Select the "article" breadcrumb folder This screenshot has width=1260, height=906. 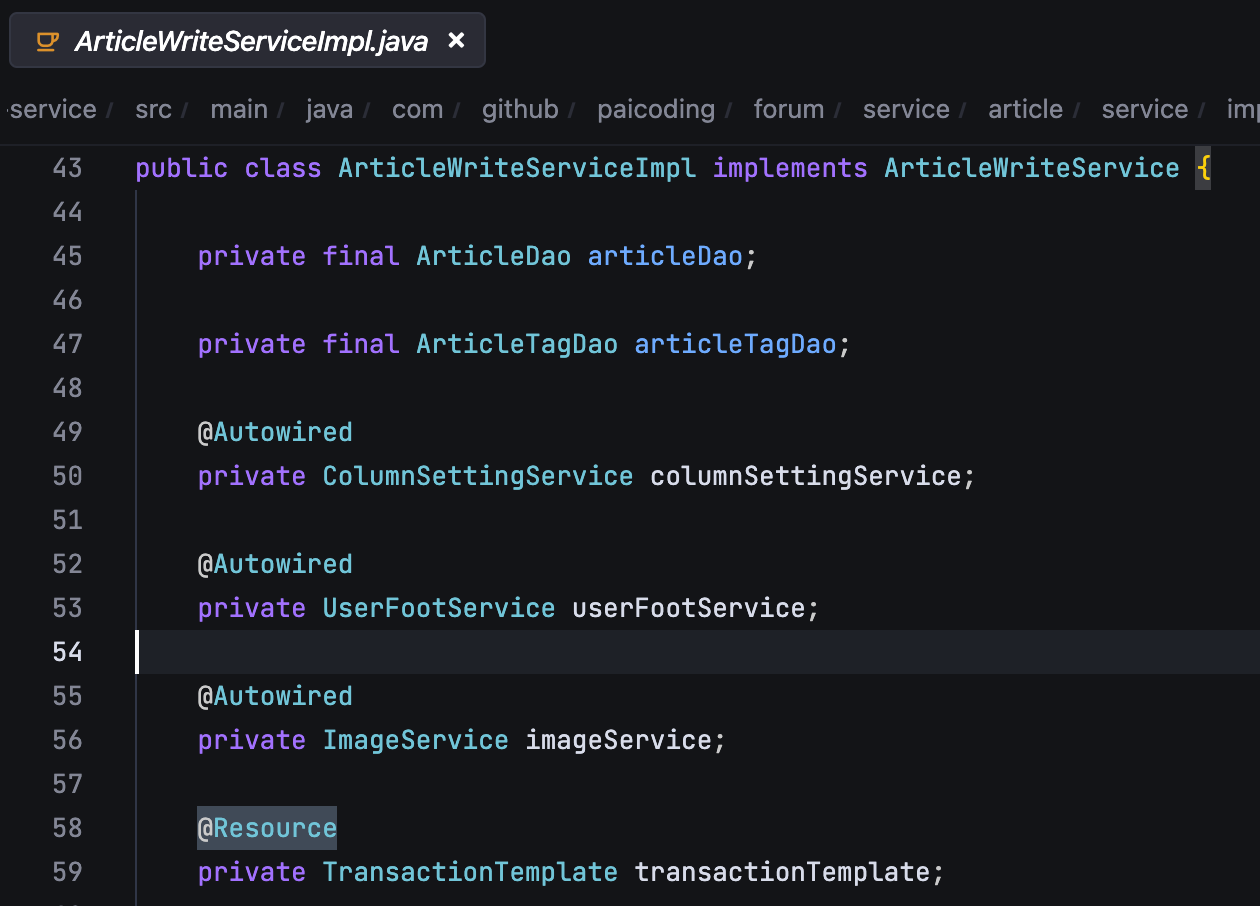coord(1025,109)
